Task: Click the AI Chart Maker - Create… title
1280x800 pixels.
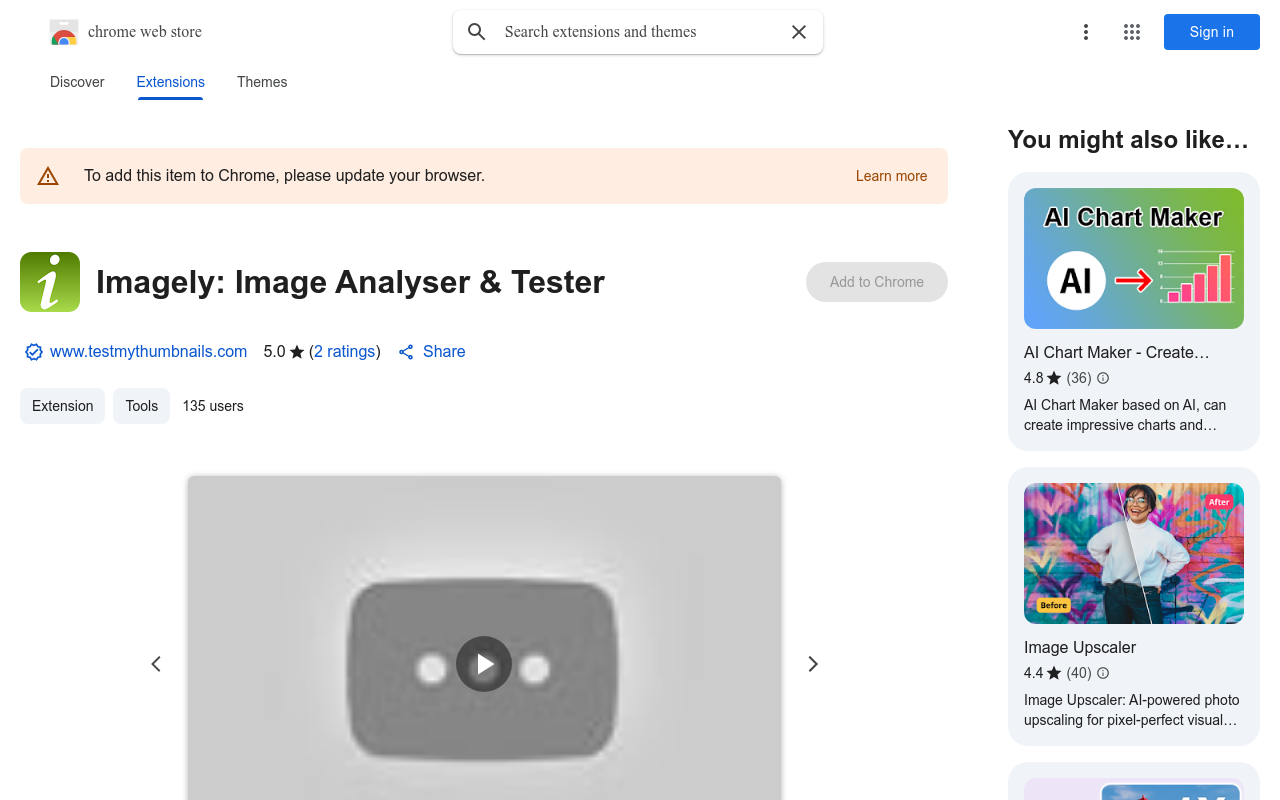Action: click(x=1117, y=352)
